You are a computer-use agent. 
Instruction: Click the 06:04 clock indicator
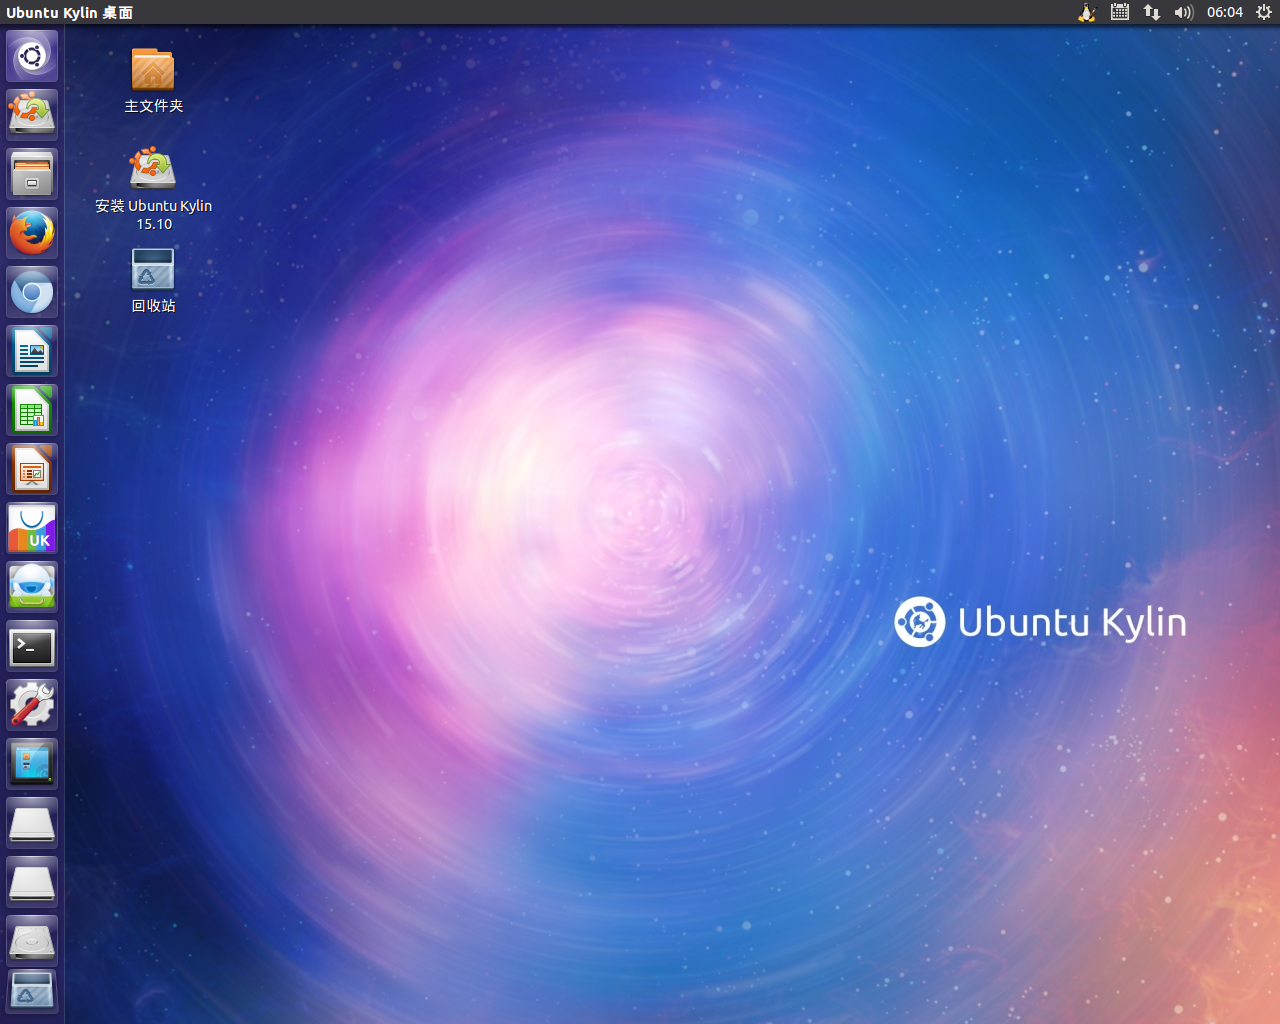tap(1224, 12)
